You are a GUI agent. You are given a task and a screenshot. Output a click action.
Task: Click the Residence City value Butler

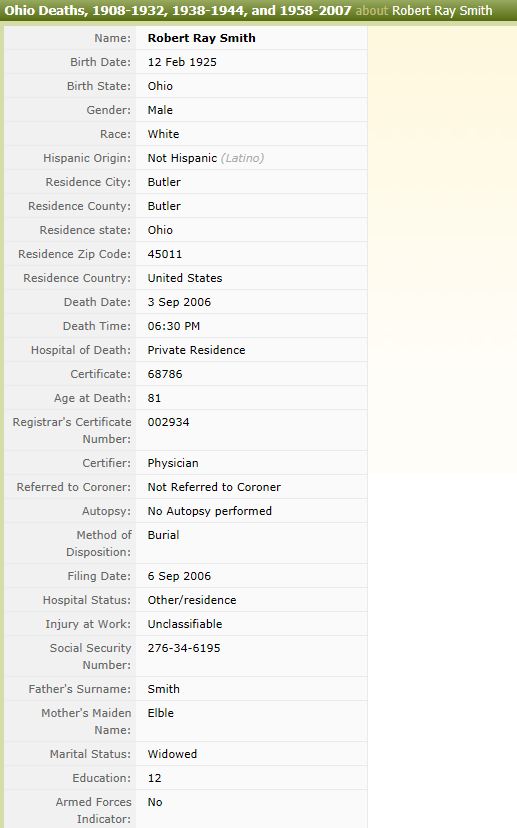(x=164, y=182)
